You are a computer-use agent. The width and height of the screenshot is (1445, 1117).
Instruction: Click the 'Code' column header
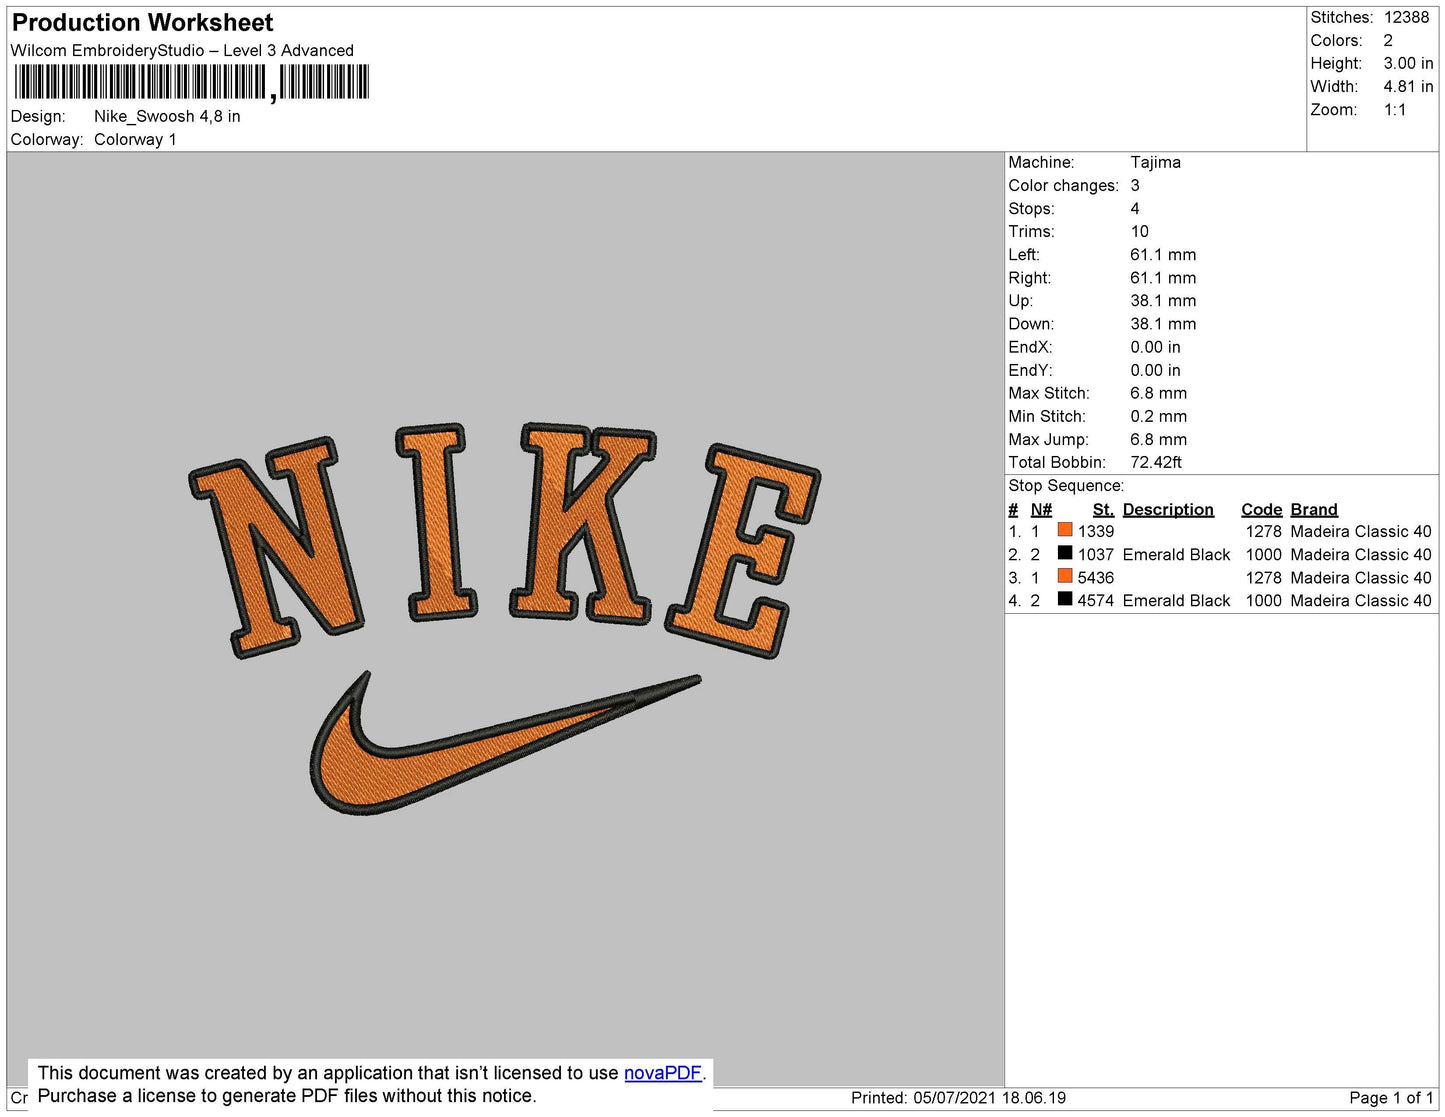[1261, 509]
